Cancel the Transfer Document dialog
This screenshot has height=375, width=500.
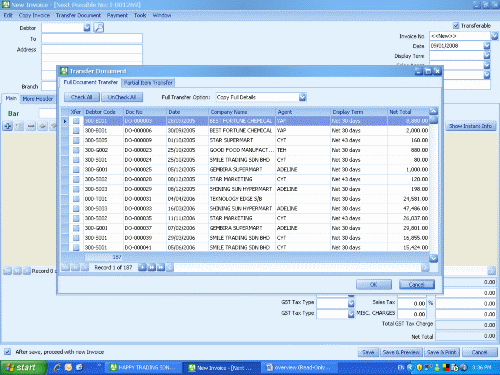[417, 284]
